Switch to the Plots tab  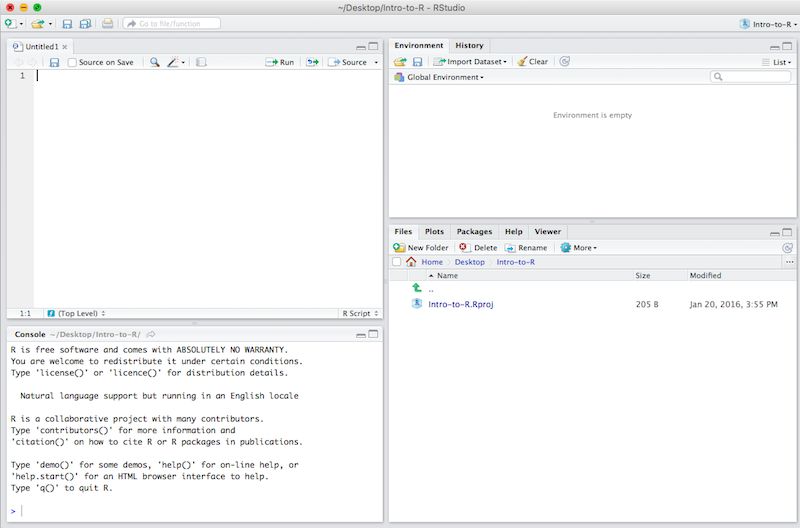tap(434, 232)
